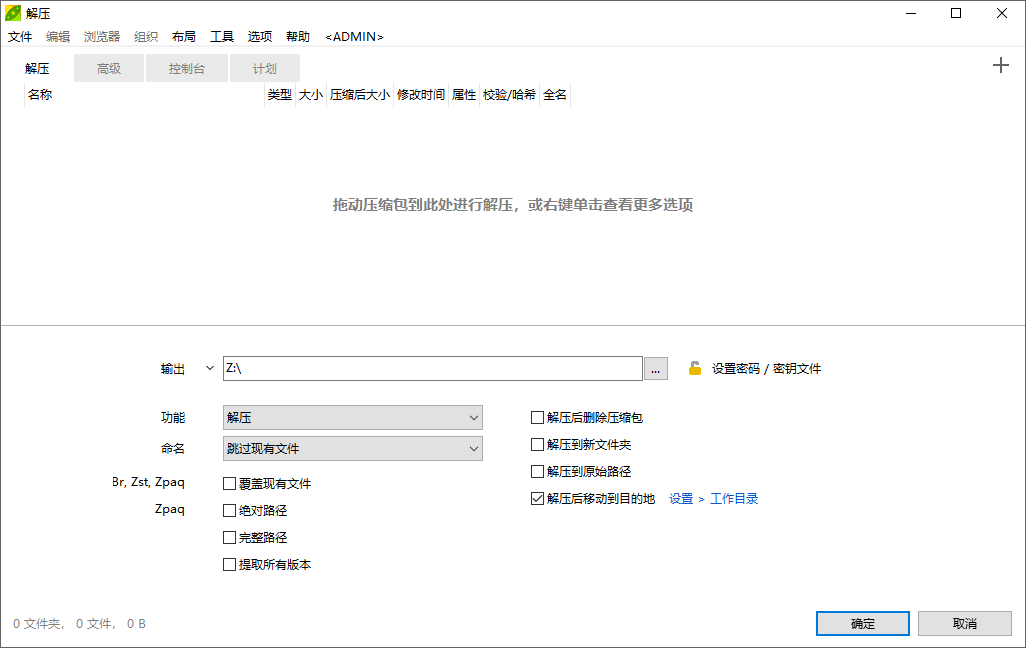This screenshot has height=648, width=1026.
Task: Switch to the 高级 tab
Action: coord(108,68)
